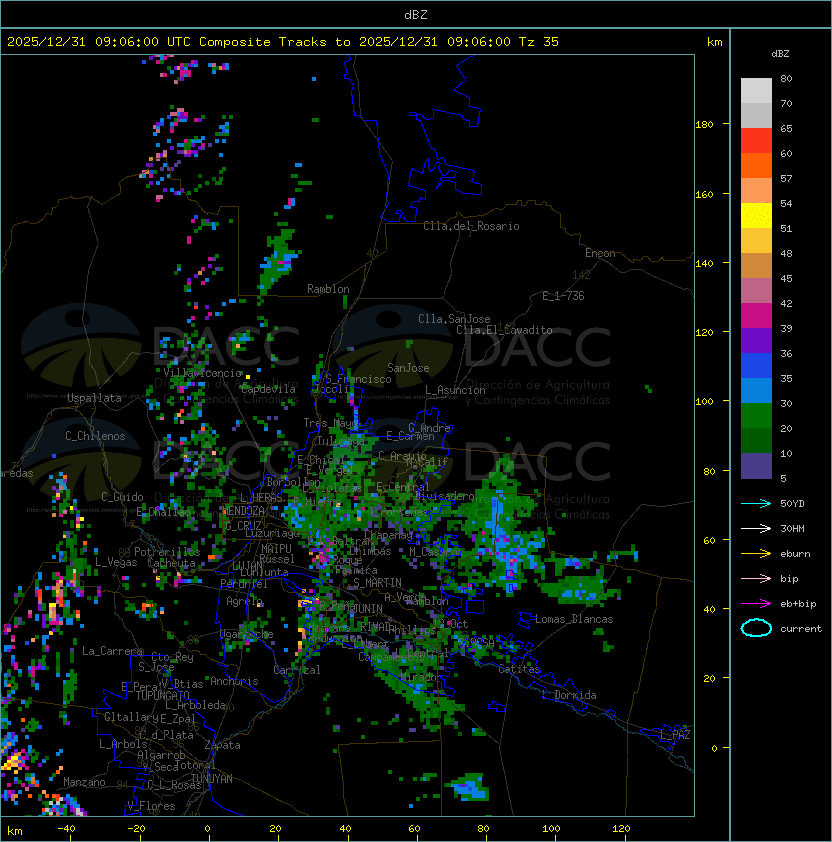Select the bright yellow 51-54 dBZ swatch
This screenshot has height=842, width=832.
[x=756, y=215]
